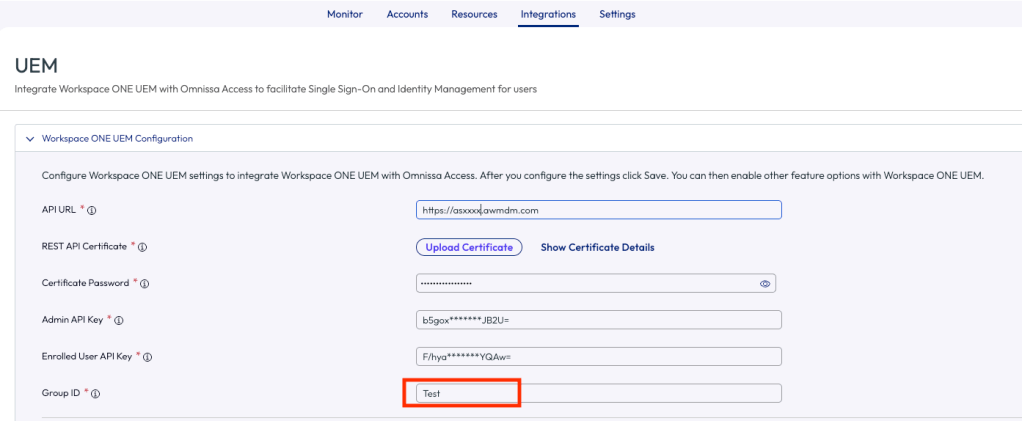Click into the Certificate Password field

pos(585,284)
